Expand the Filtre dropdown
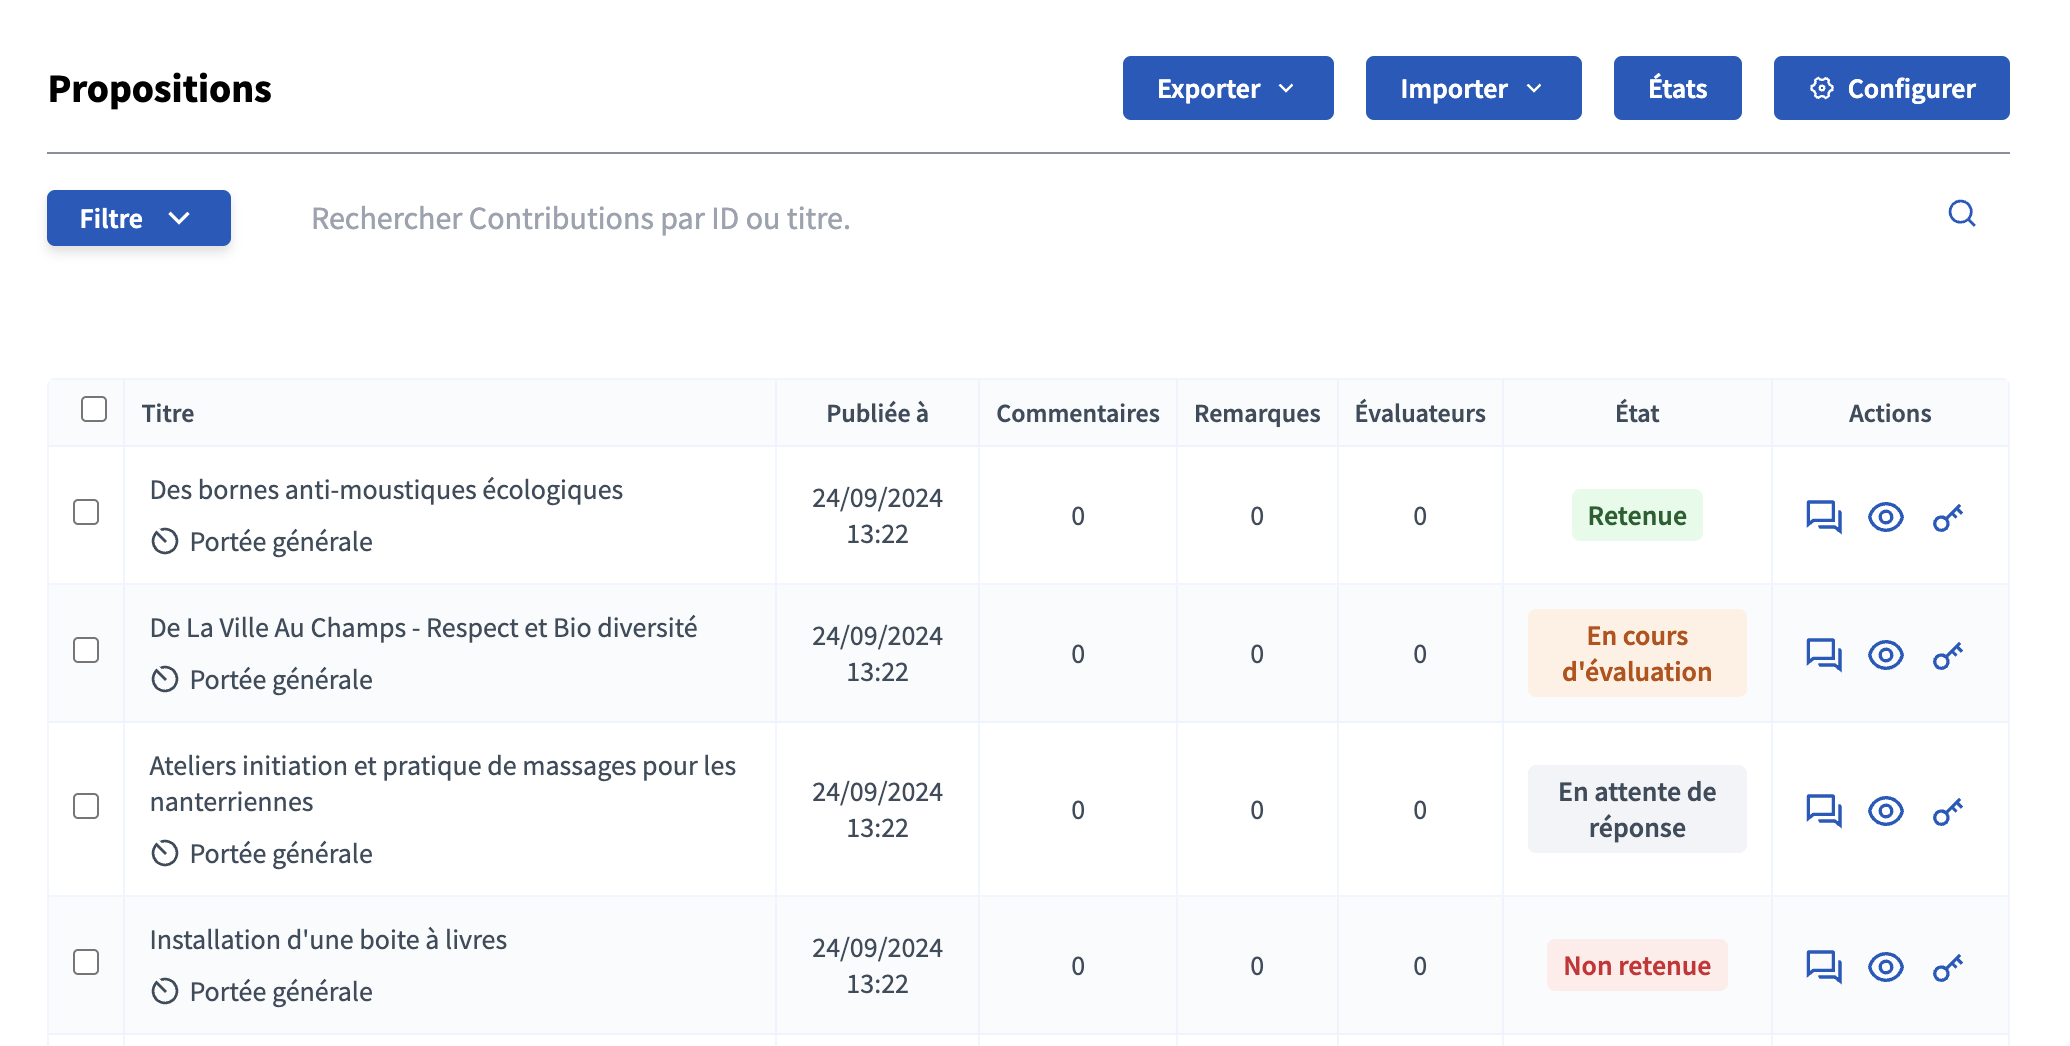 pos(139,218)
